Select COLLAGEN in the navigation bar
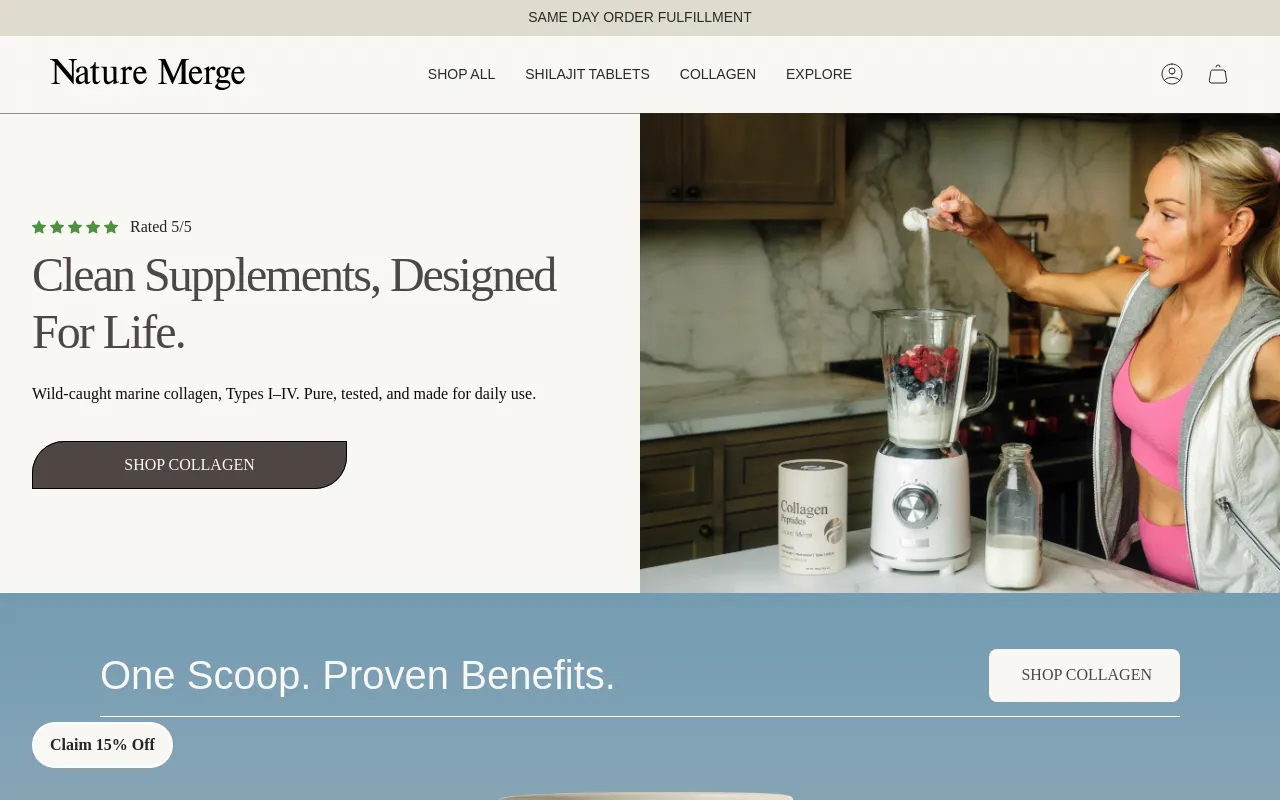The height and width of the screenshot is (800, 1280). coord(718,74)
